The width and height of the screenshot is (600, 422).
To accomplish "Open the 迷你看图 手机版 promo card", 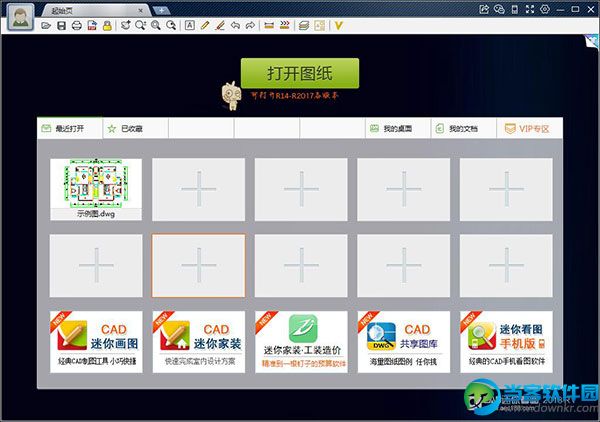I will click(506, 342).
